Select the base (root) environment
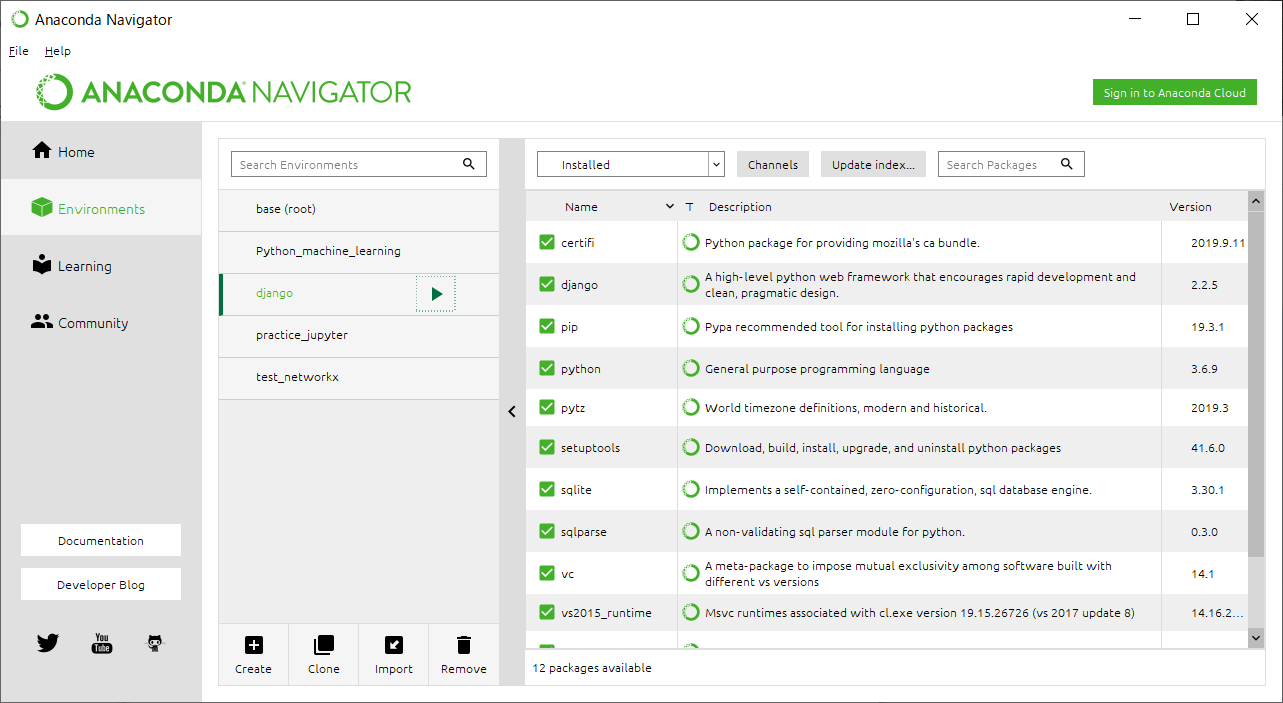This screenshot has width=1283, height=703. pyautogui.click(x=359, y=210)
